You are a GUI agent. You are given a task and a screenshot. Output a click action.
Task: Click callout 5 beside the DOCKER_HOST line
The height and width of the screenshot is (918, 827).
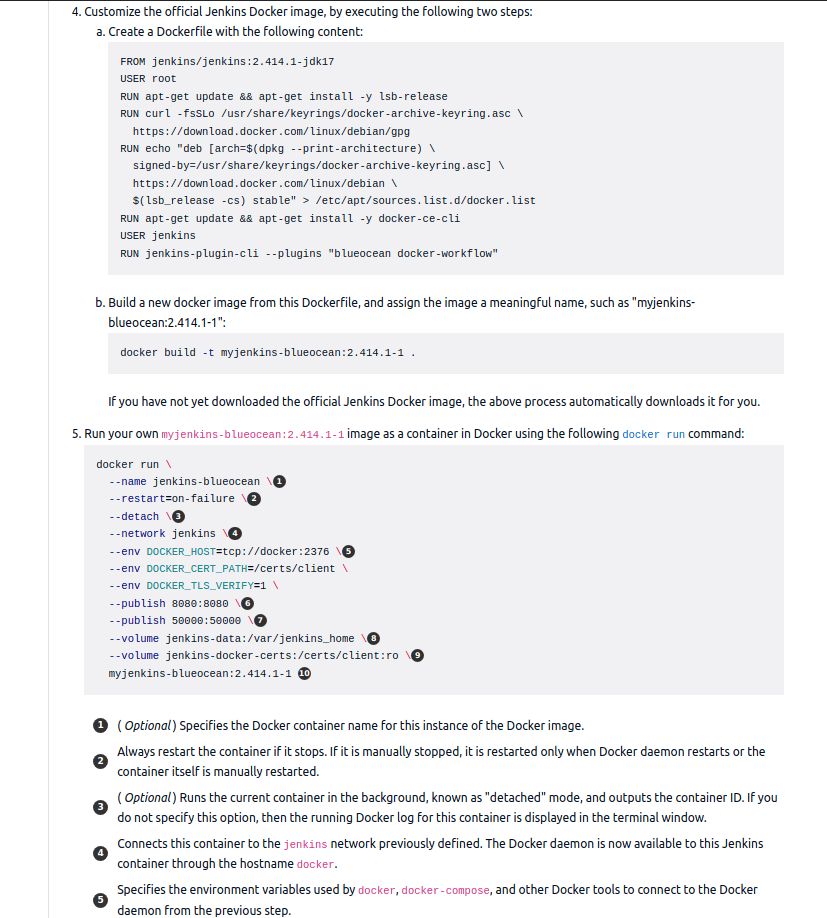click(x=349, y=551)
